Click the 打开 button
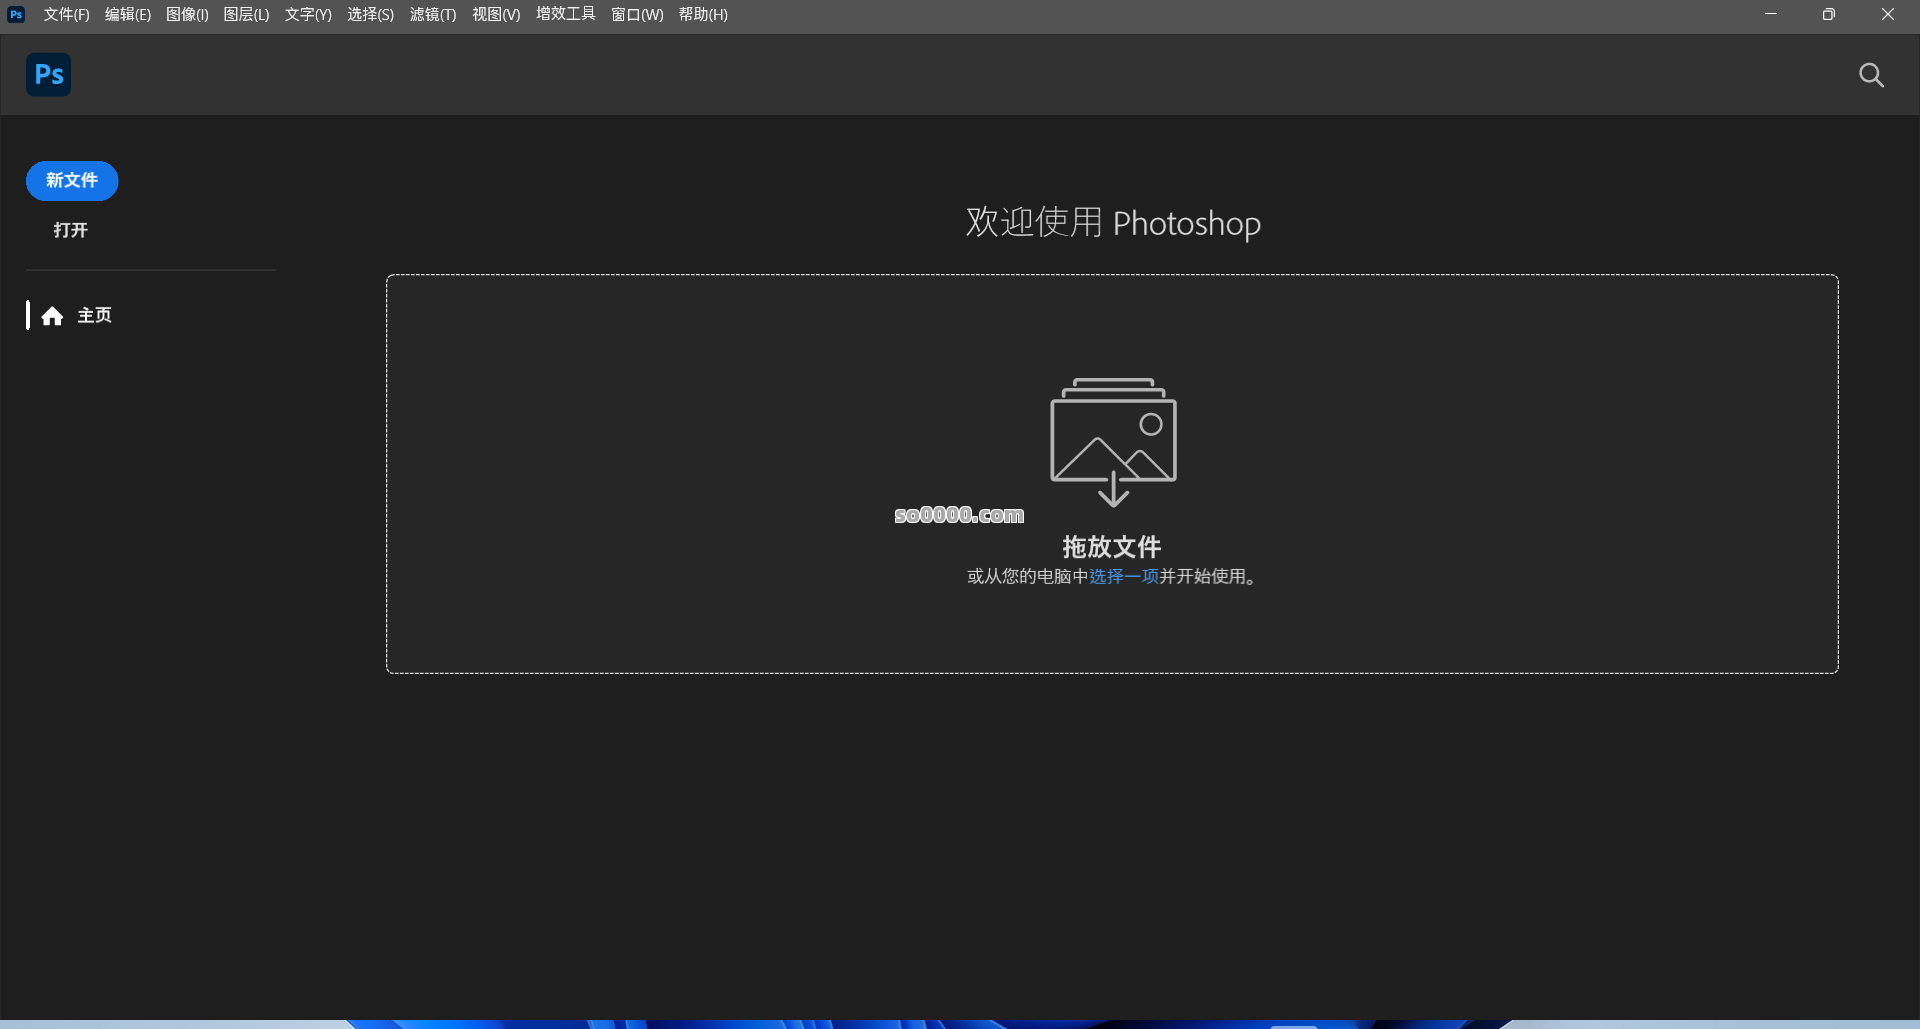This screenshot has height=1029, width=1920. click(x=71, y=230)
